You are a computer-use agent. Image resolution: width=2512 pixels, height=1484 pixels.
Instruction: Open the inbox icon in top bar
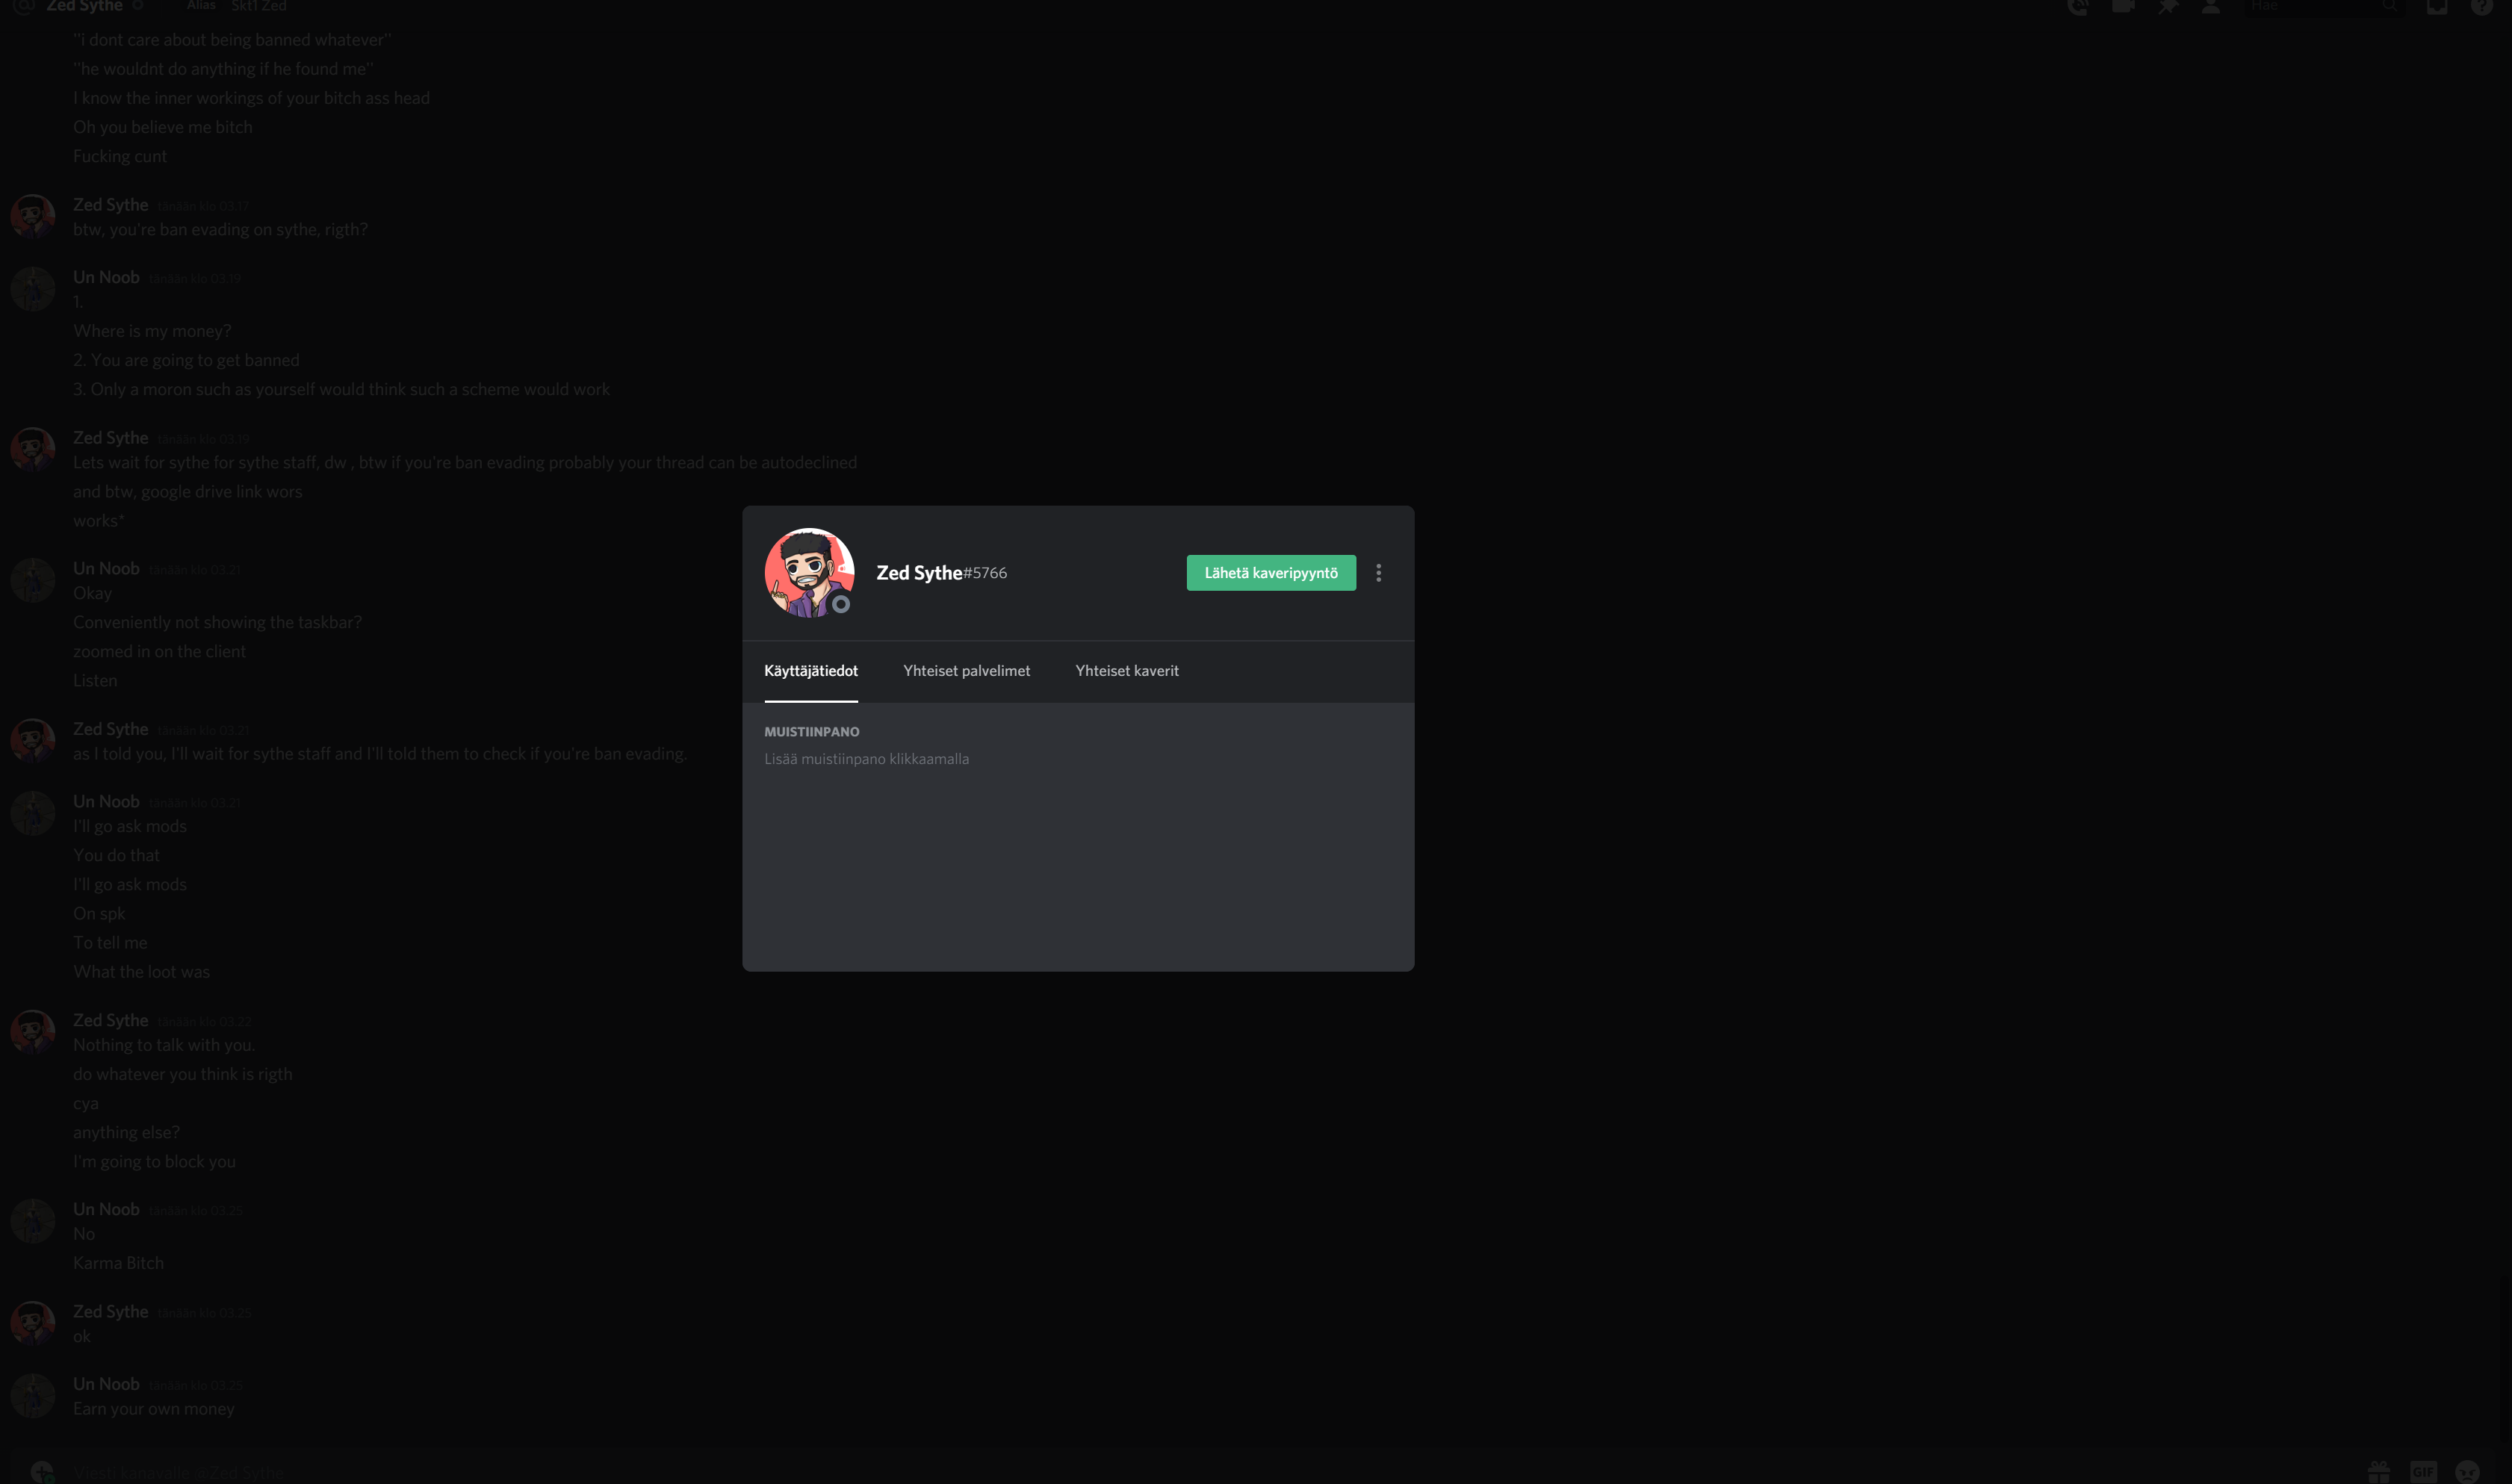2437,6
